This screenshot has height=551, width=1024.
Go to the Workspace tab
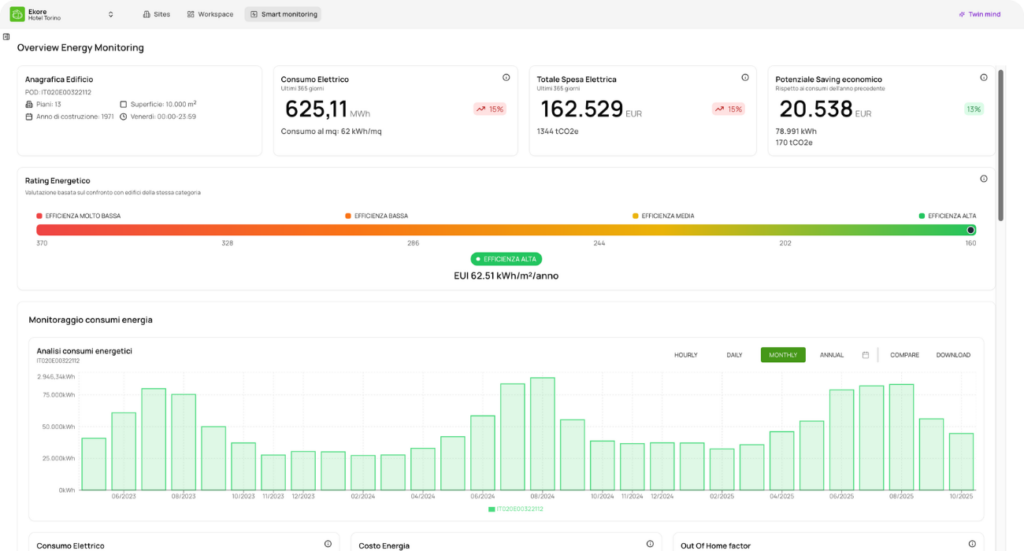[210, 14]
